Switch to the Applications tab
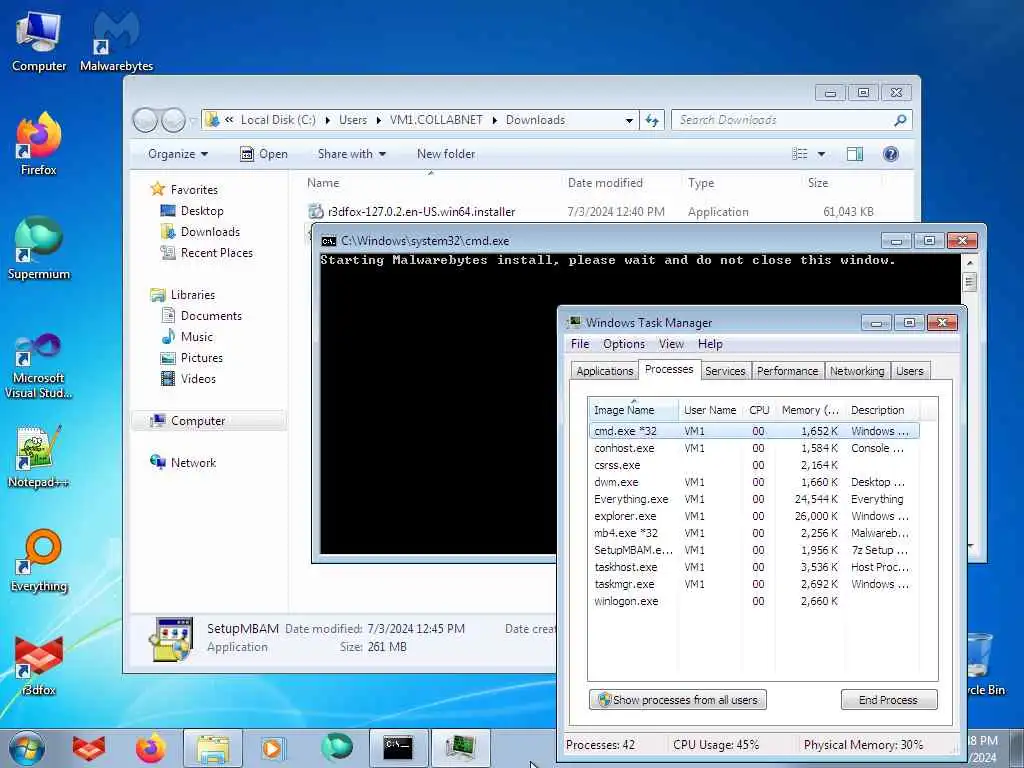Screen dimensions: 1024x768 pos(605,371)
